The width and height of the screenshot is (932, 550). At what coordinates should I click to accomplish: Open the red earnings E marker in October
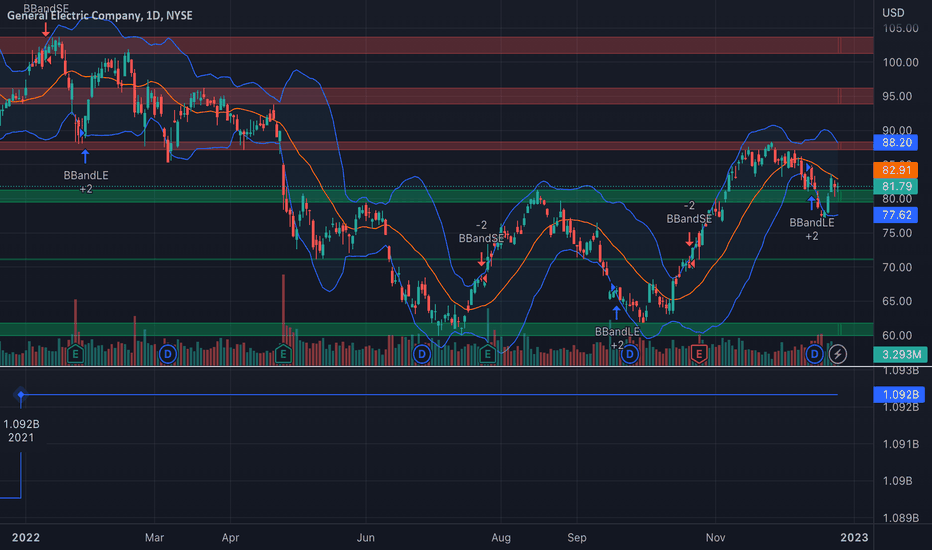click(699, 354)
